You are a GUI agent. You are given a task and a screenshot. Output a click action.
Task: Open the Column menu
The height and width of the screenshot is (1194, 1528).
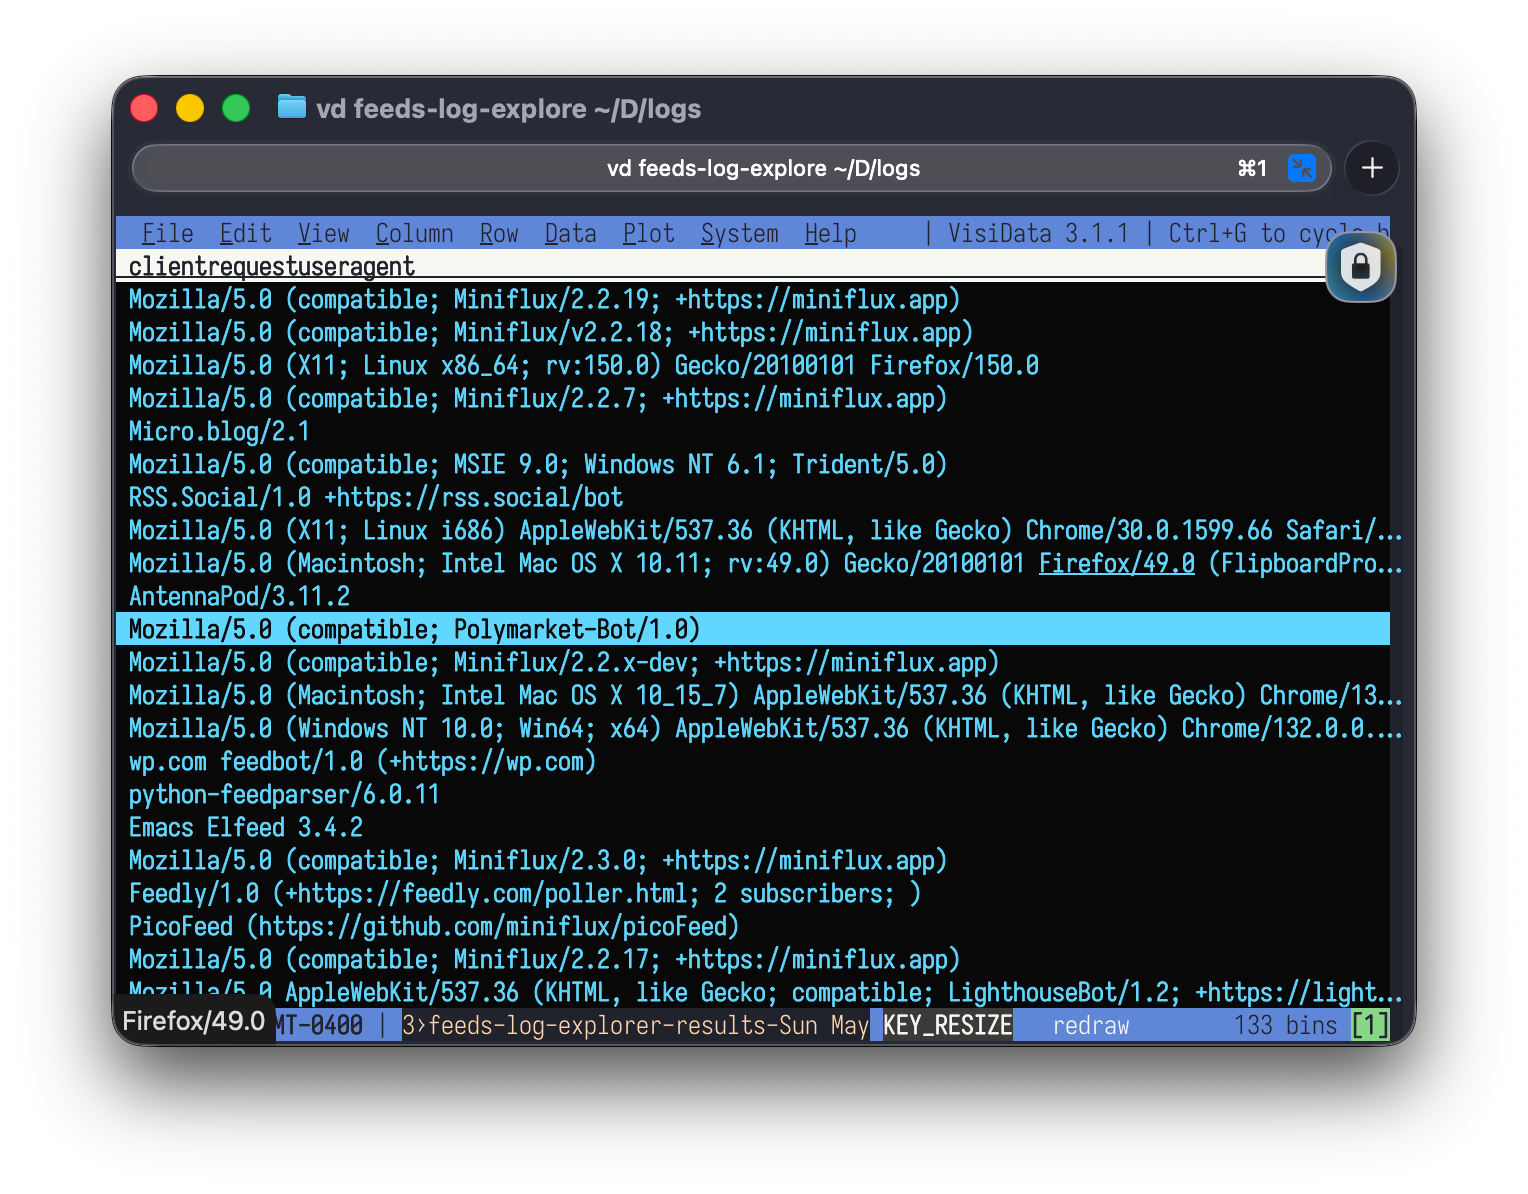(414, 234)
